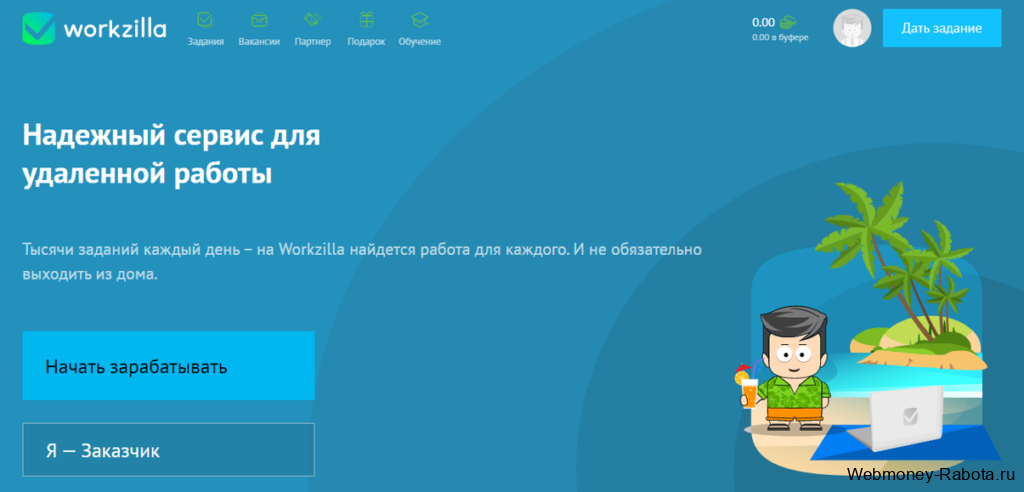This screenshot has height=492, width=1024.
Task: Open the 0.00 account balance
Action: click(x=763, y=22)
